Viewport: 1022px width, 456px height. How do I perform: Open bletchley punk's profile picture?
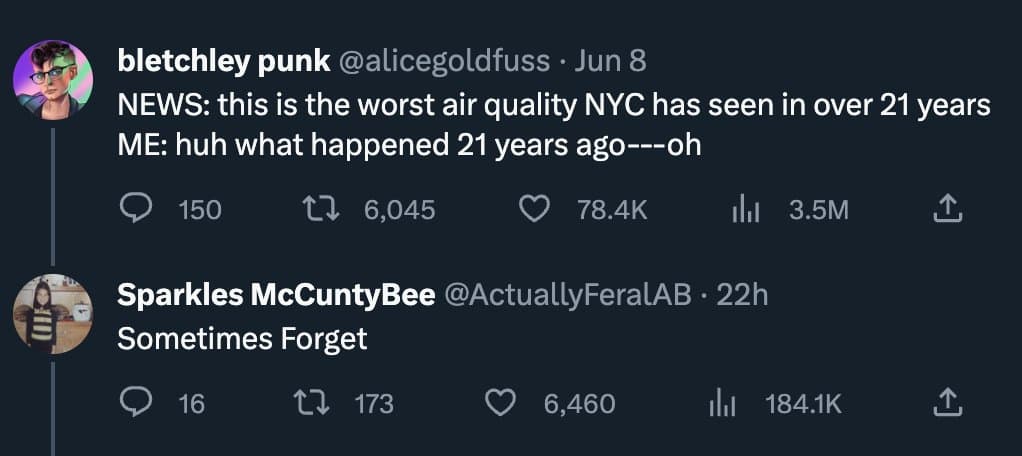coord(53,81)
